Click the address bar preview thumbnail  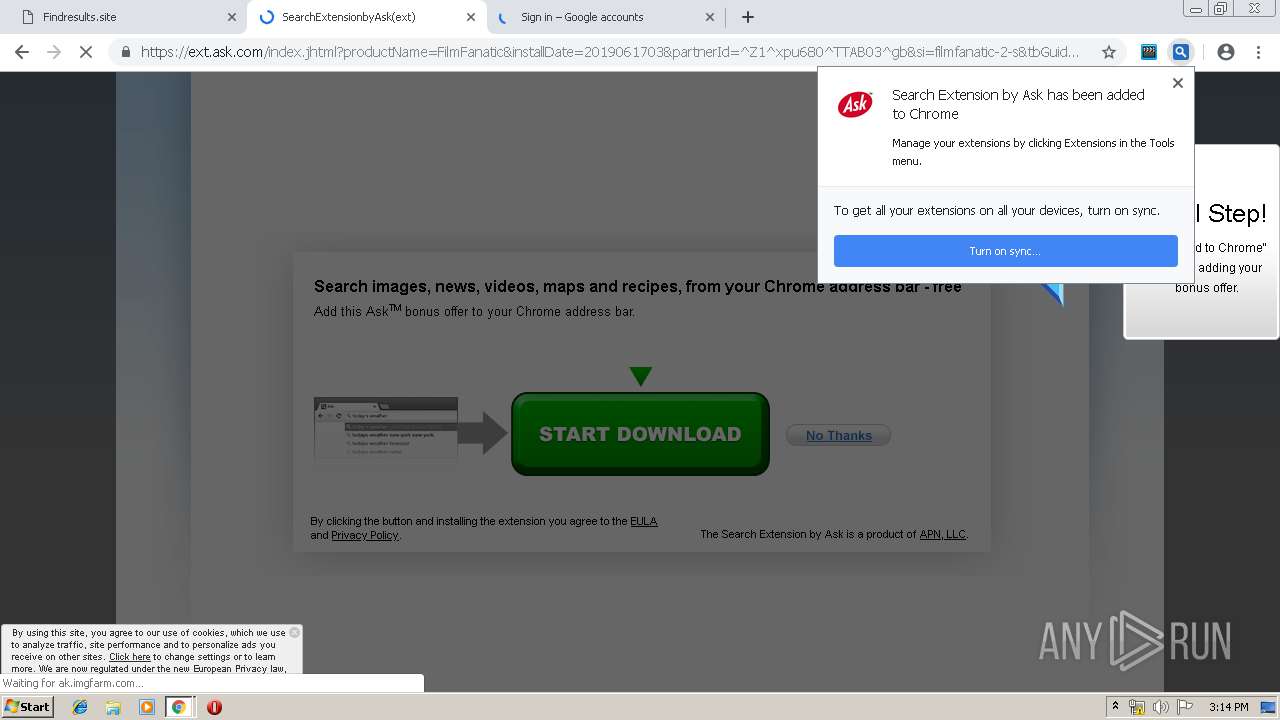(386, 429)
